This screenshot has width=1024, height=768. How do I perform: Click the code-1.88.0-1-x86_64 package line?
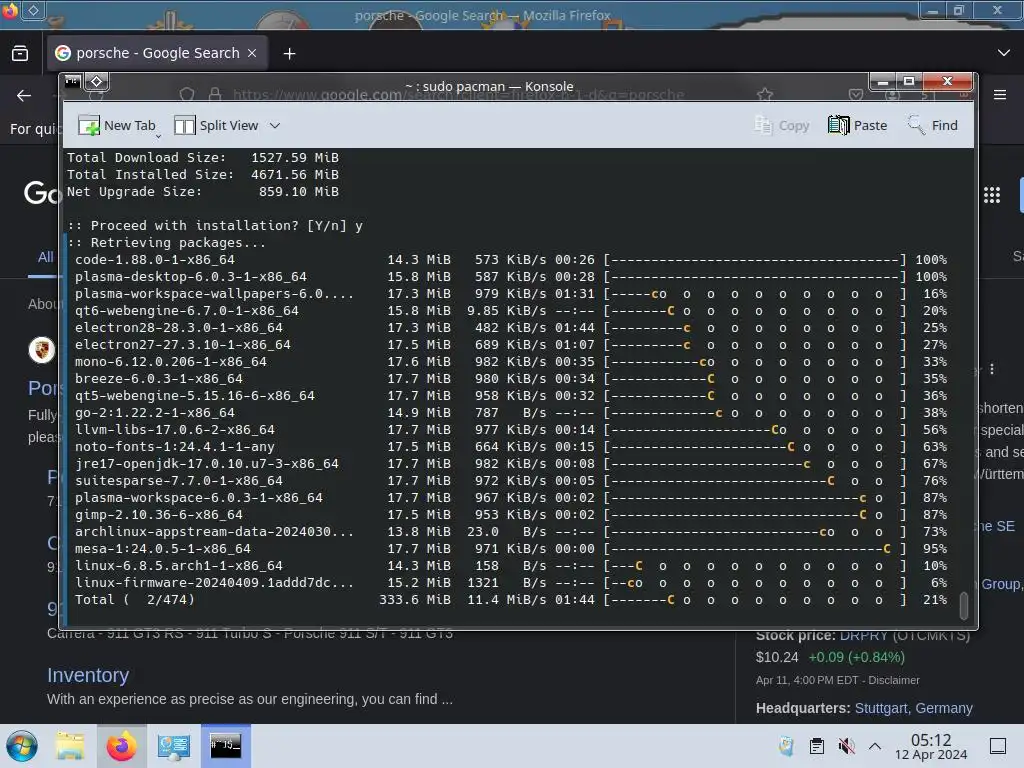(511, 259)
